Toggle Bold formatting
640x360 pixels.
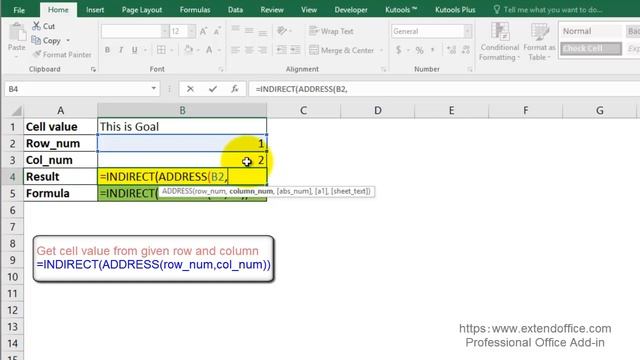click(107, 50)
